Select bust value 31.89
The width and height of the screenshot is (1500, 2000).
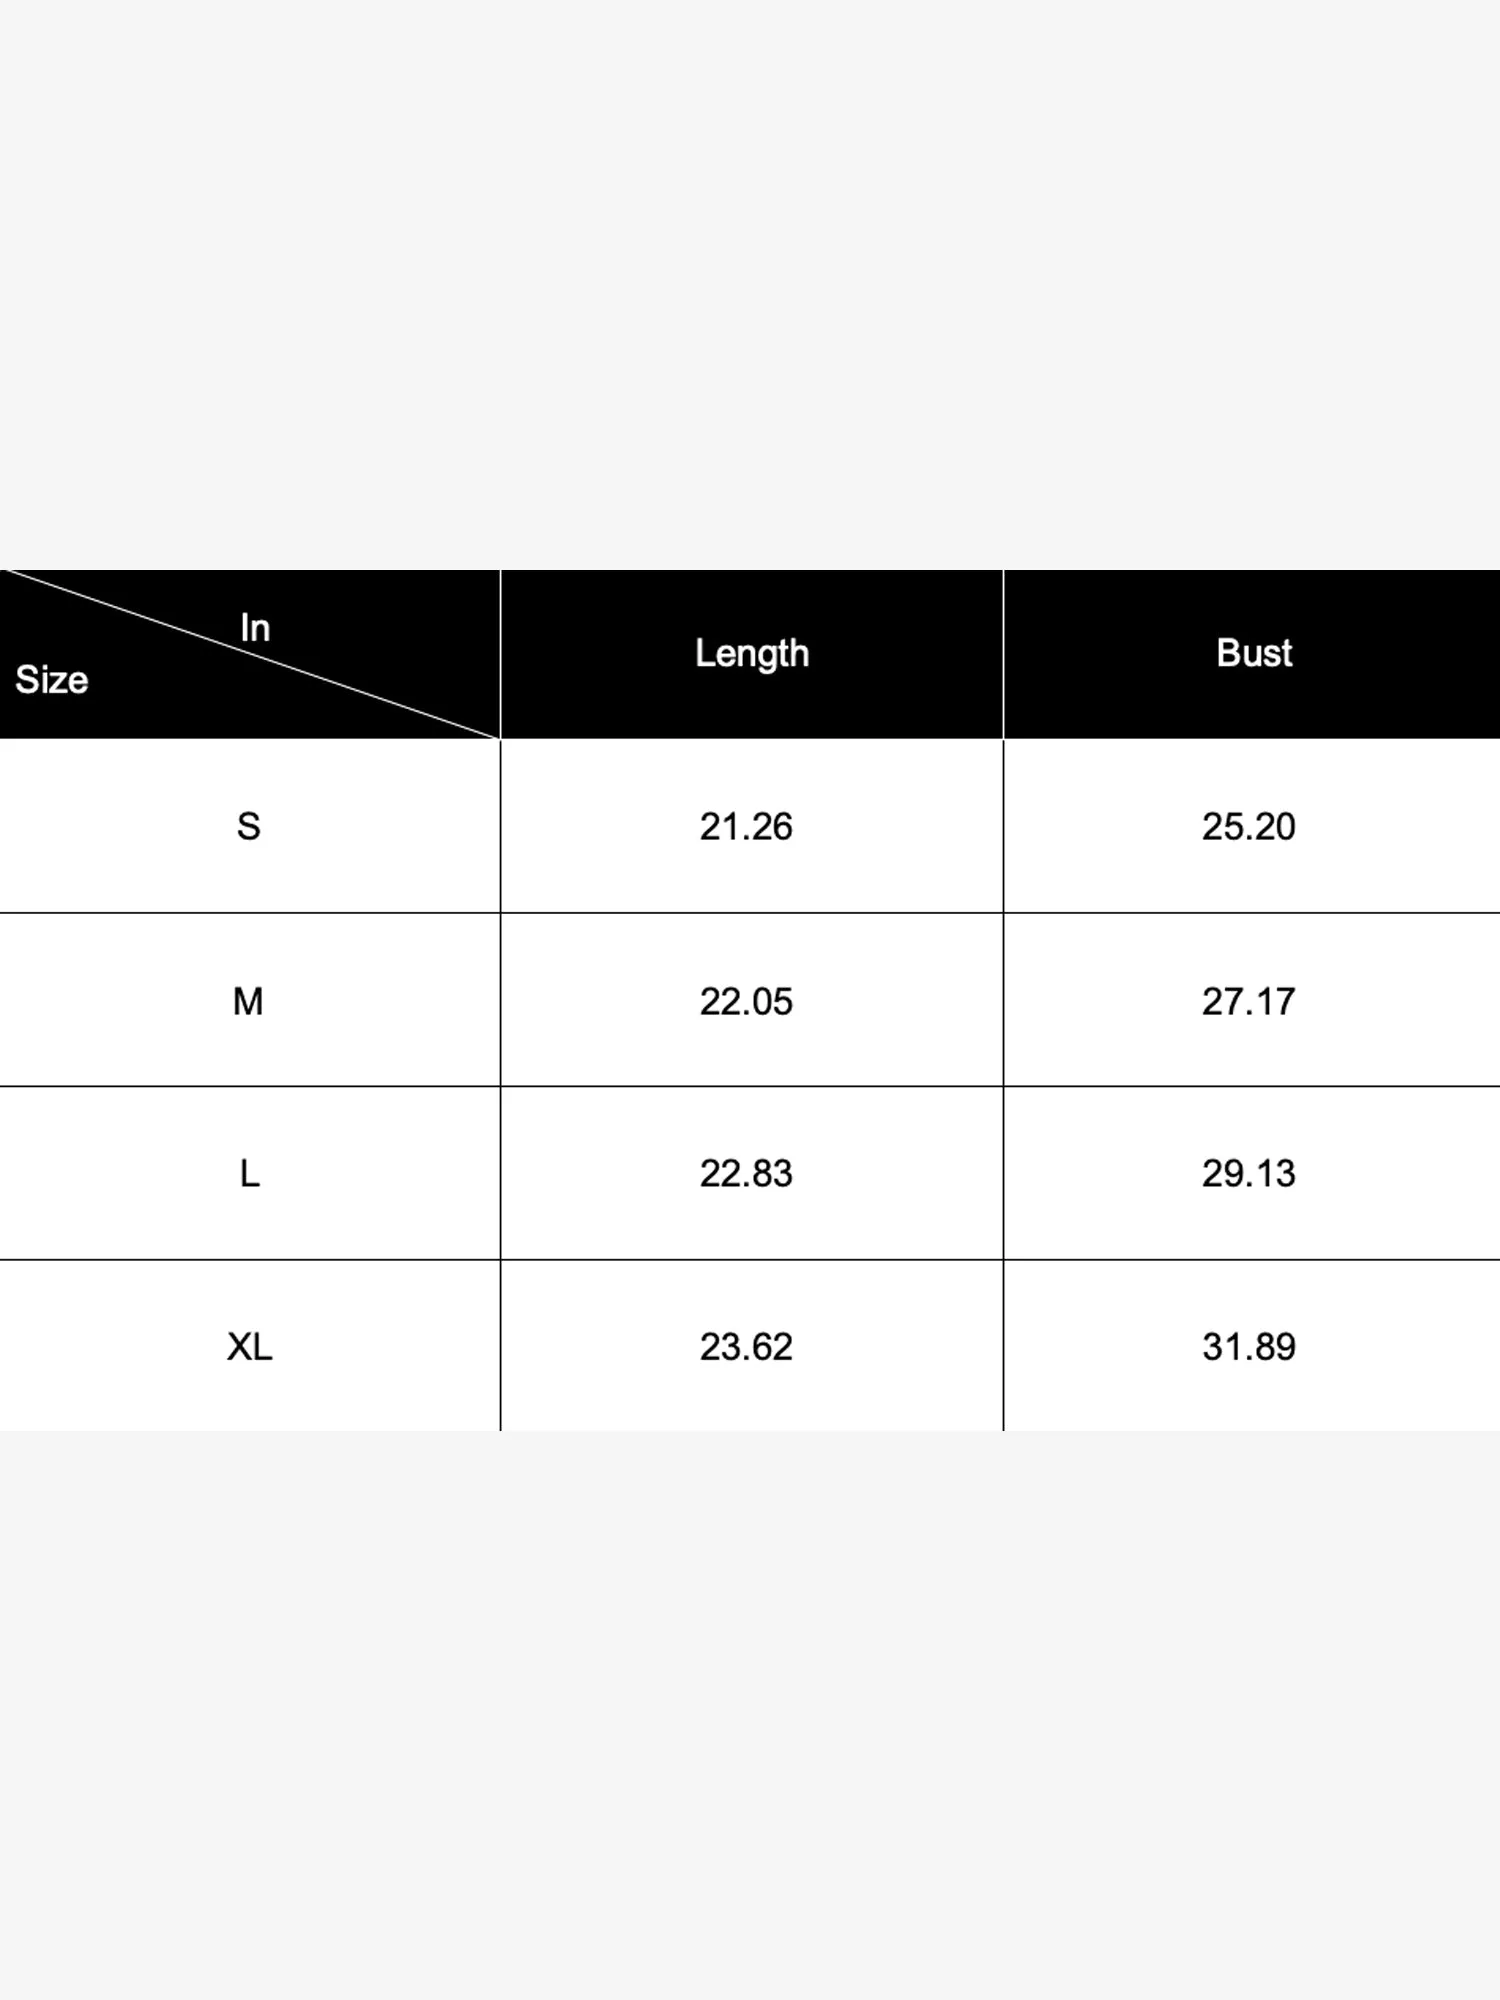point(1249,1347)
